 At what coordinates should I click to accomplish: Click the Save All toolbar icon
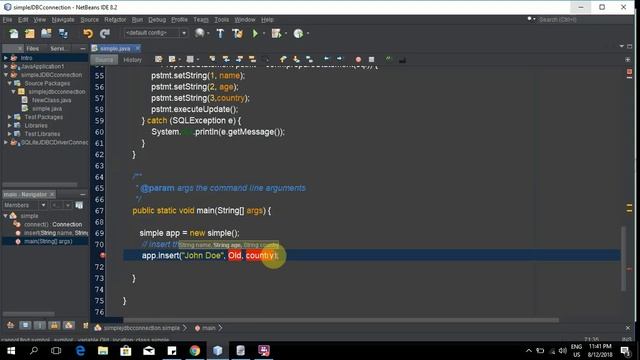[63, 33]
